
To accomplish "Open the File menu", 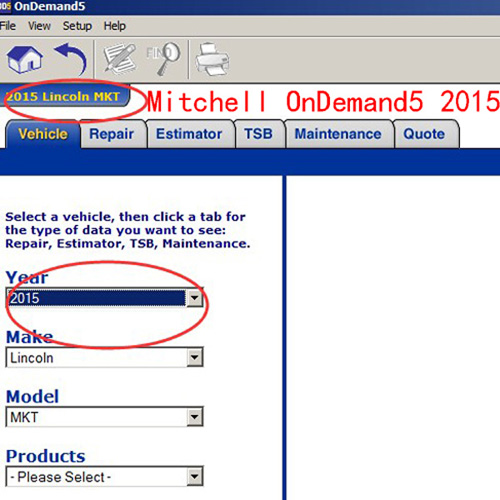I will click(7, 26).
